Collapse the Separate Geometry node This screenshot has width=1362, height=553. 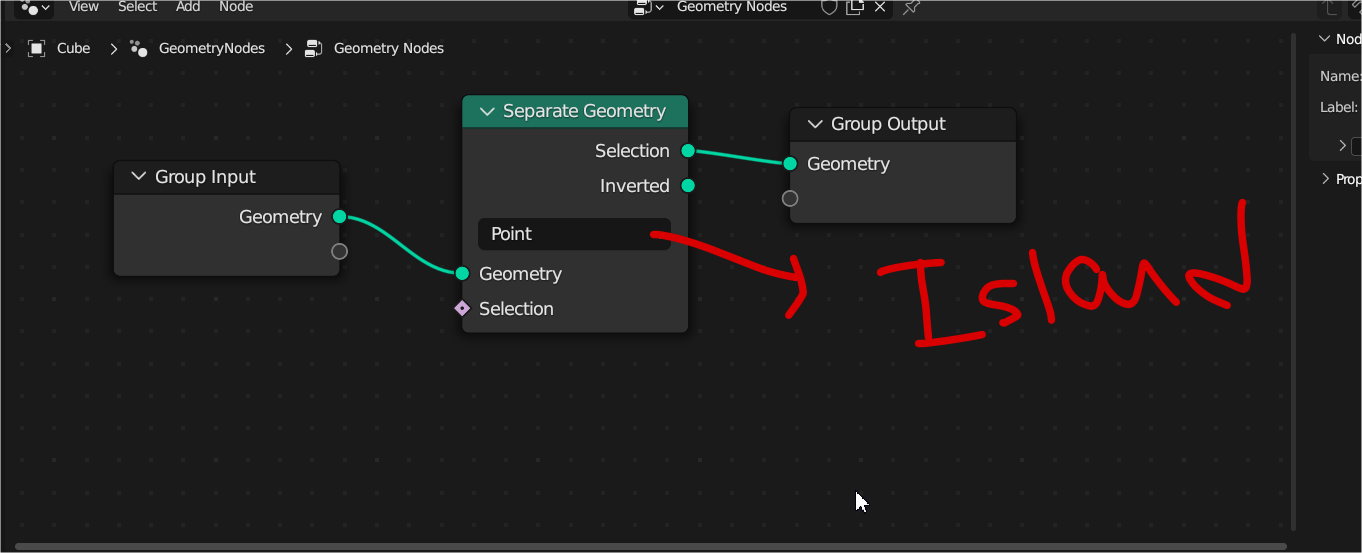pos(487,111)
